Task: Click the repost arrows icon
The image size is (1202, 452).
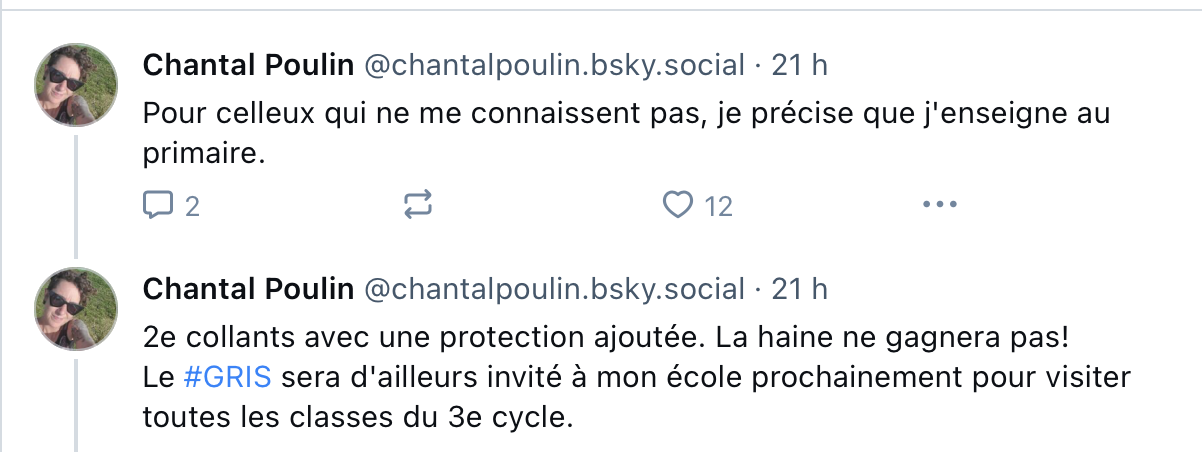Action: point(418,206)
